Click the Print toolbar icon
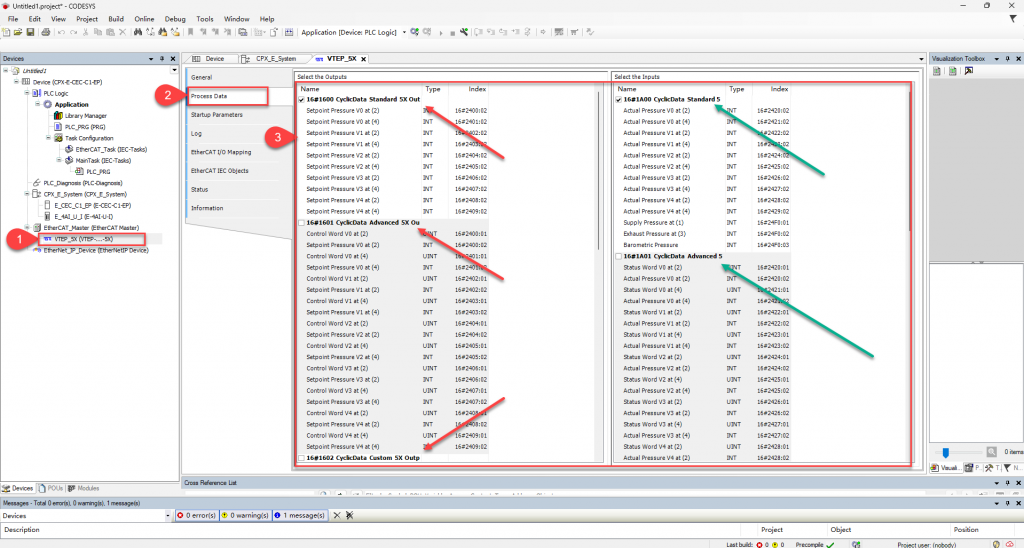 pyautogui.click(x=46, y=32)
